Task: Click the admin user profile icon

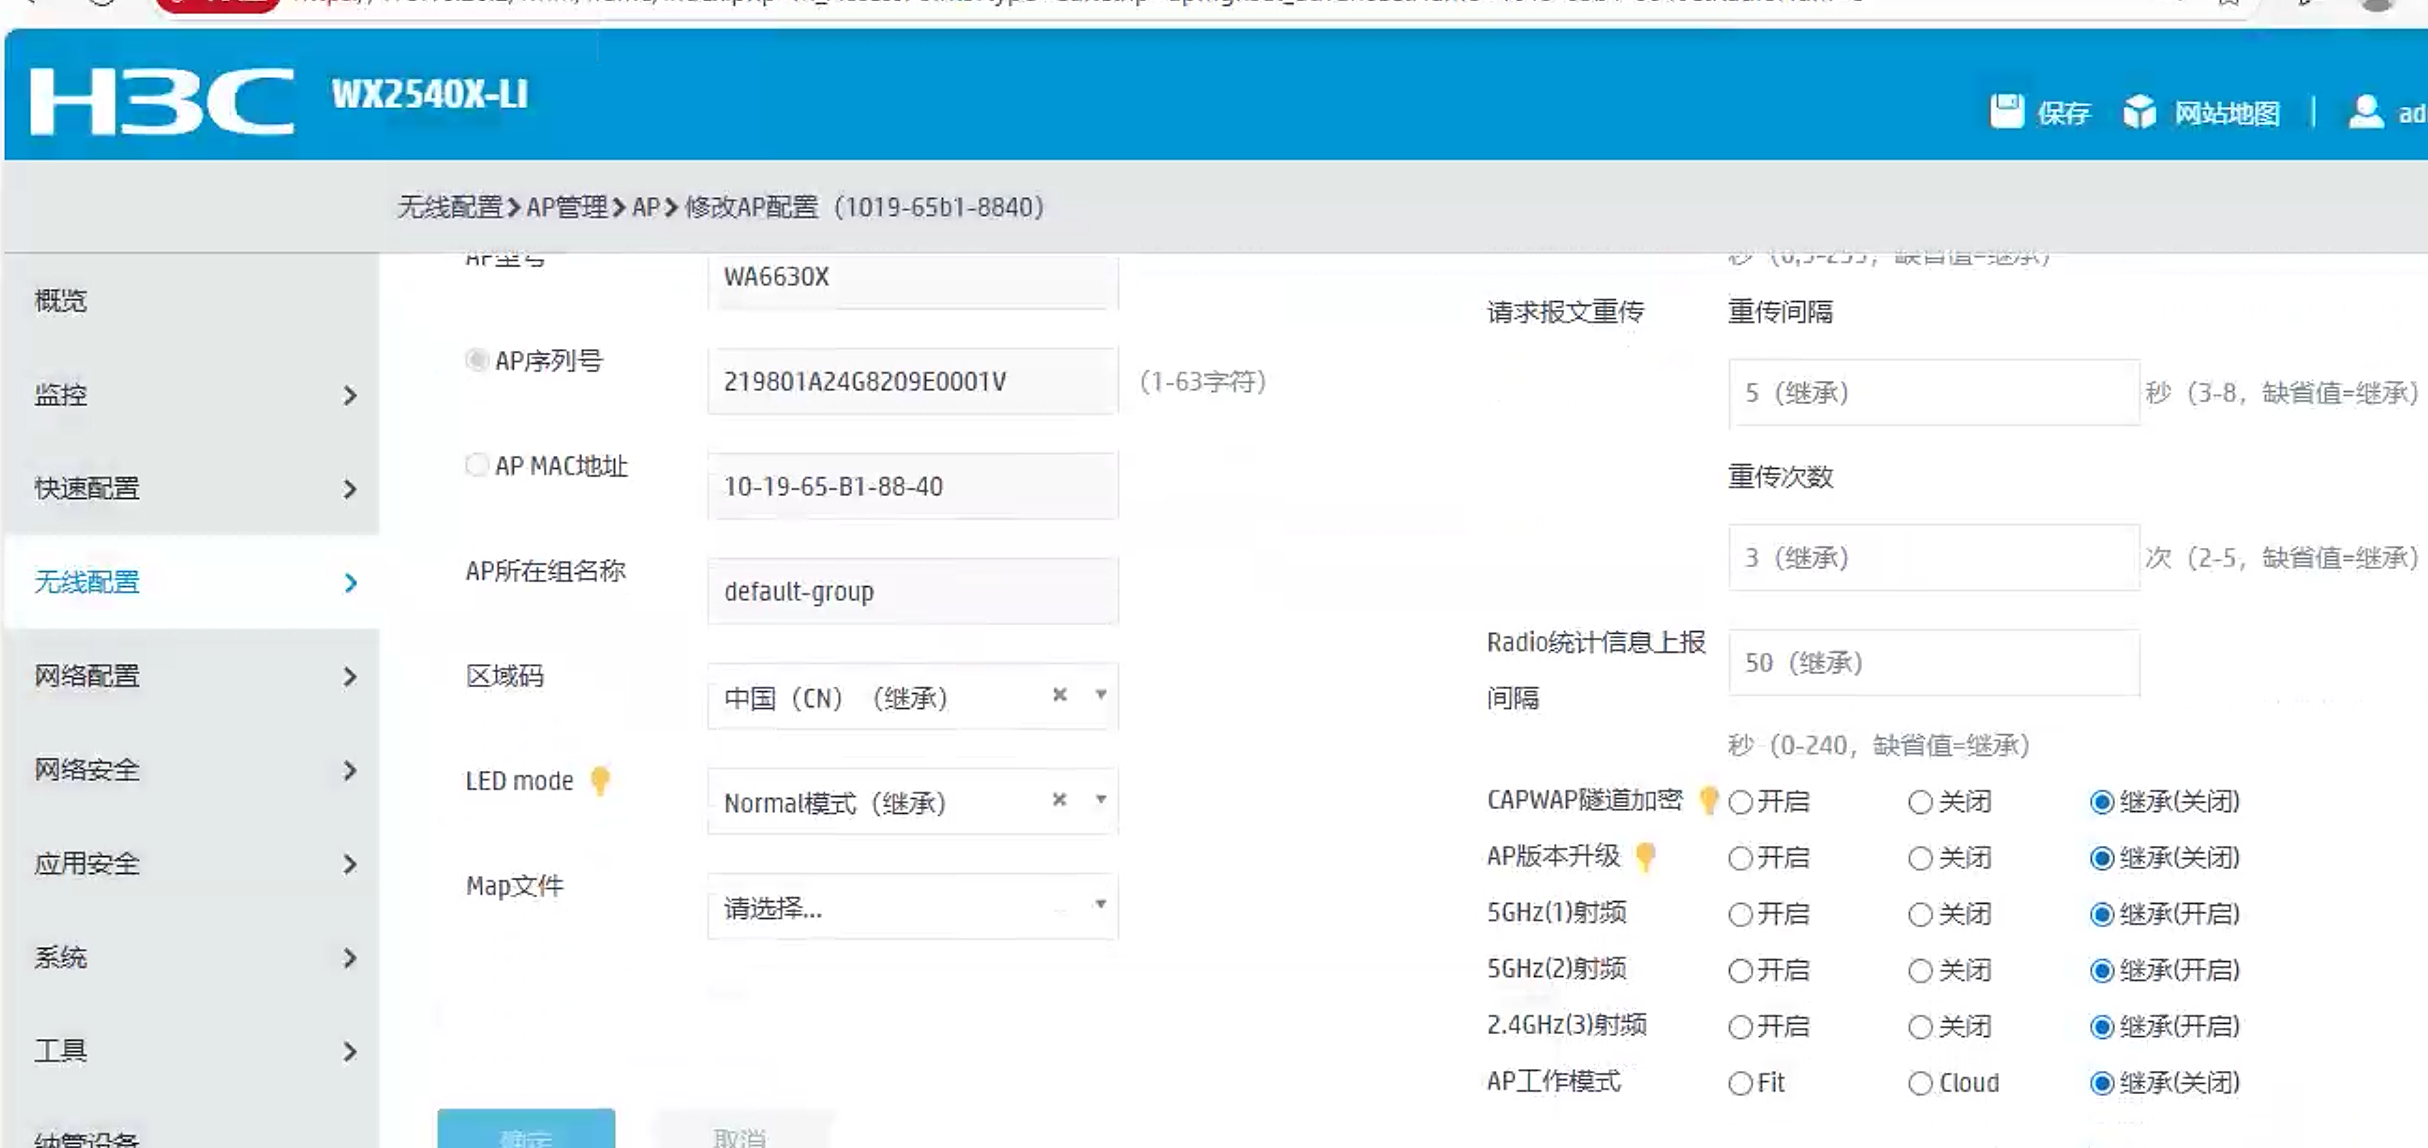Action: [x=2365, y=112]
